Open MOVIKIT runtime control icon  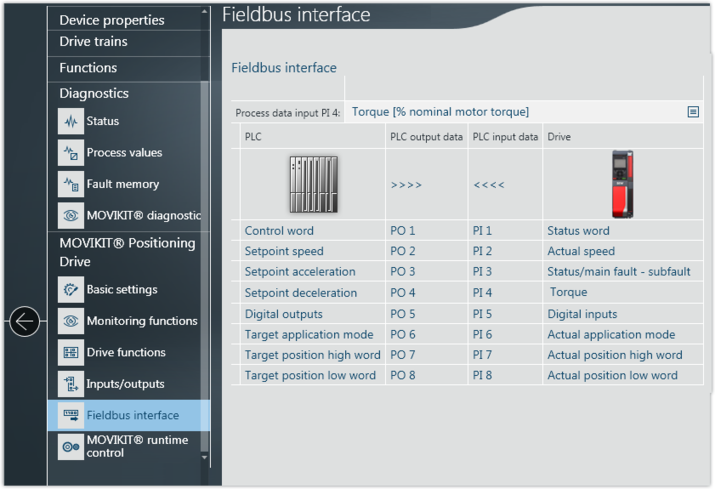[70, 446]
